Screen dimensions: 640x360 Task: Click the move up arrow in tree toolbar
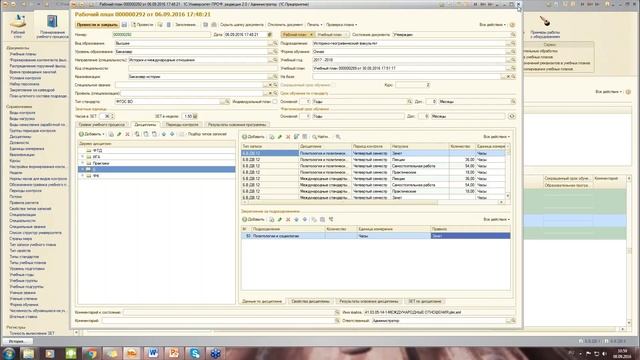coord(164,134)
